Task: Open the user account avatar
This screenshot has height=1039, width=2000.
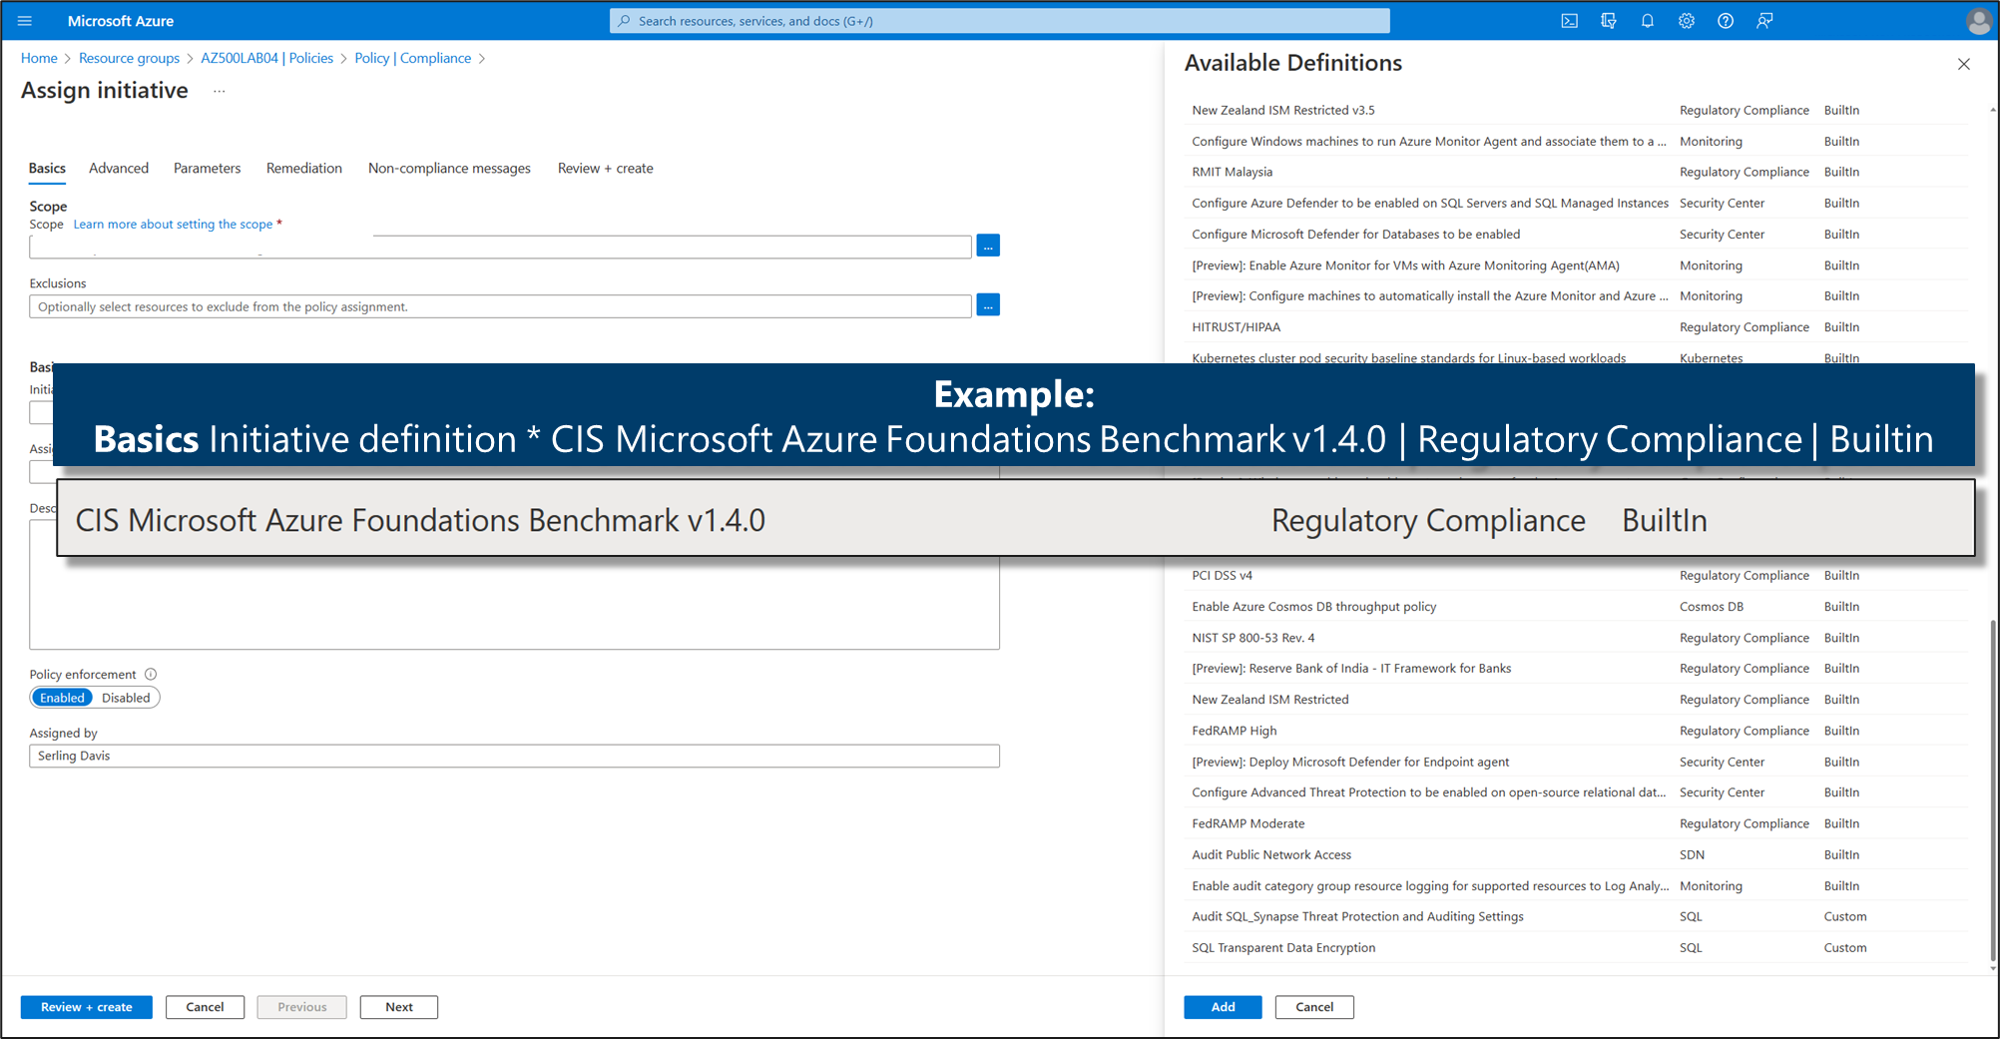Action: [x=1977, y=21]
